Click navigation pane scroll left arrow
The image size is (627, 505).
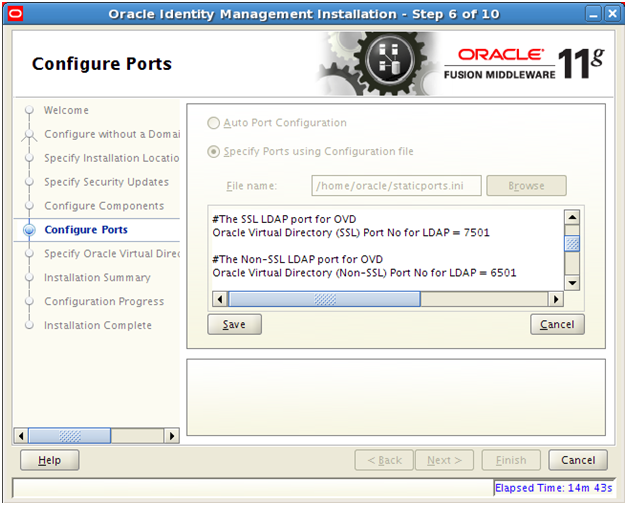(x=21, y=435)
